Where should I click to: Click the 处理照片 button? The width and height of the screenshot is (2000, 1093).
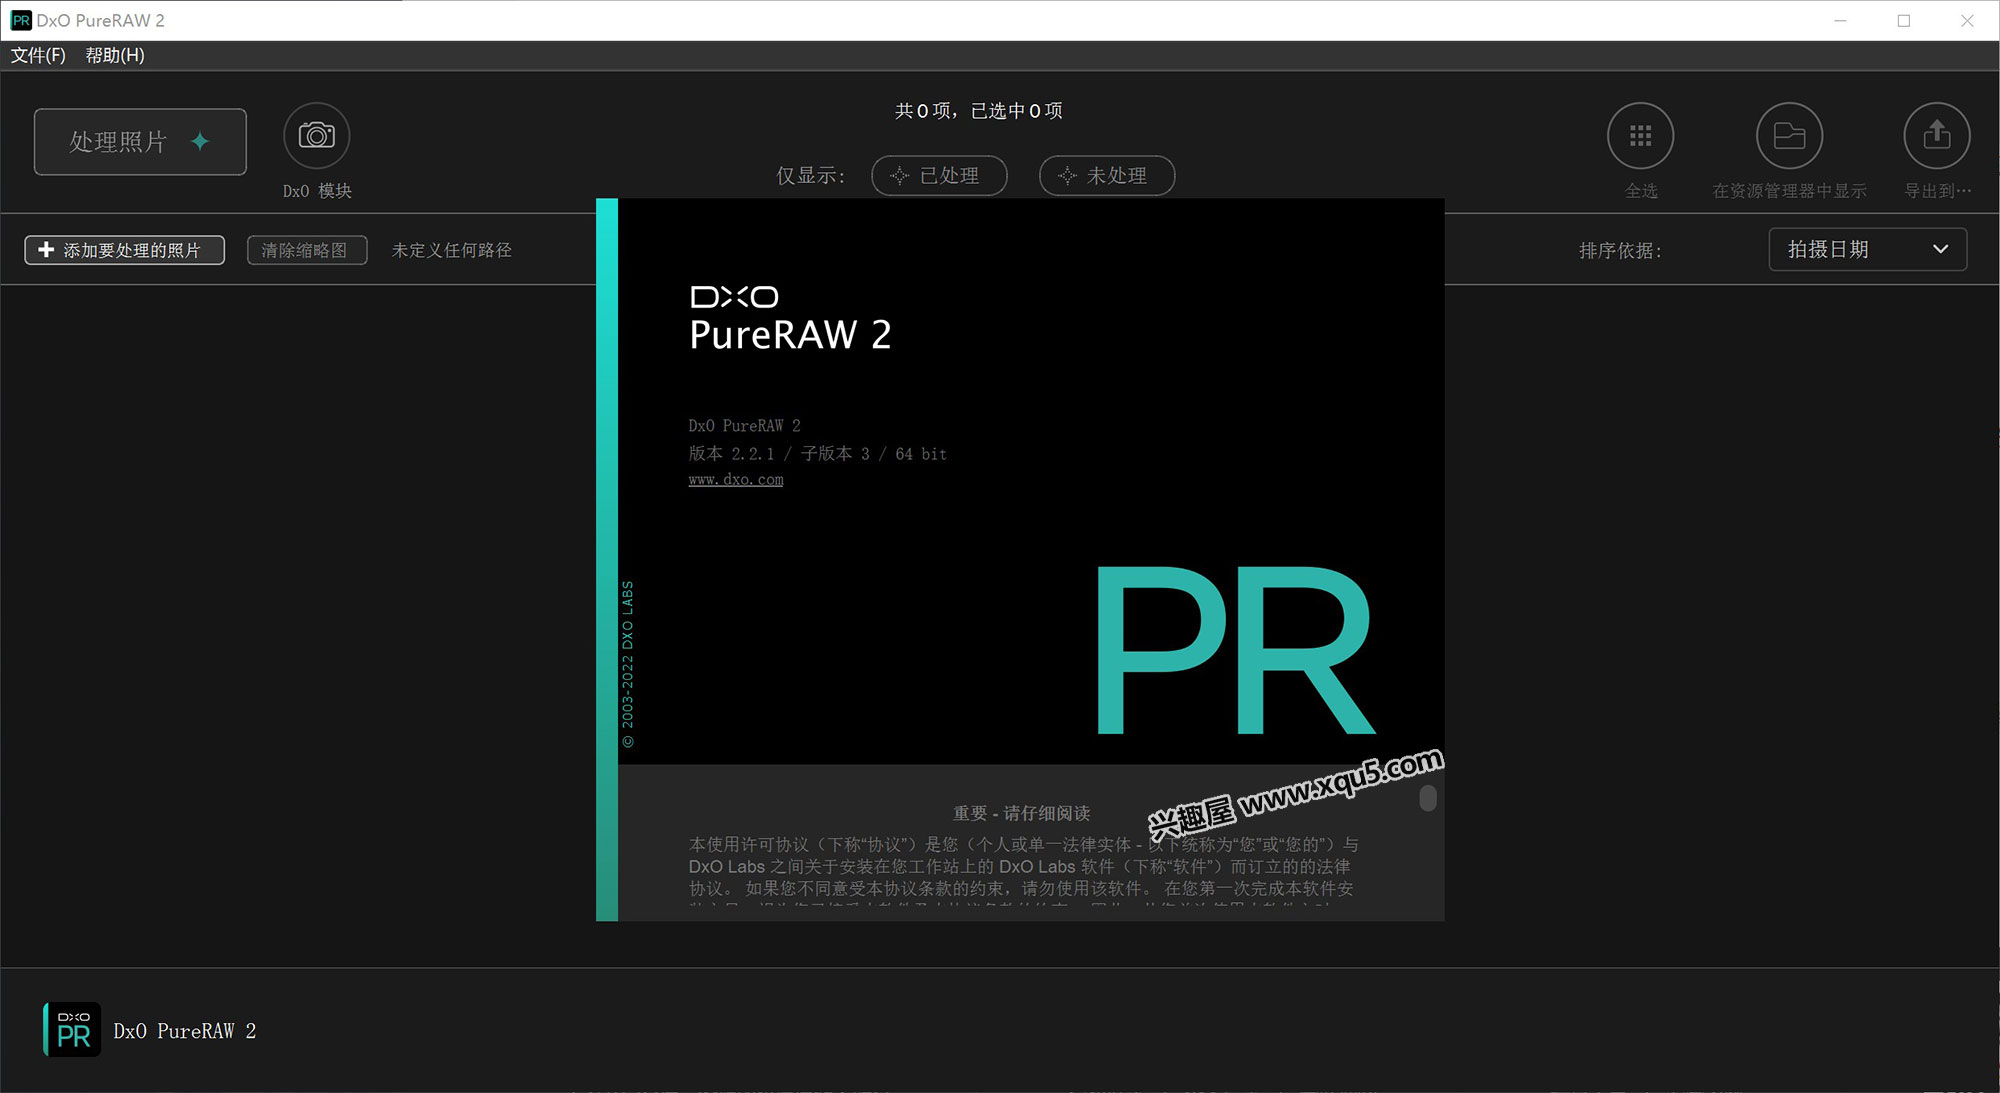[x=140, y=141]
